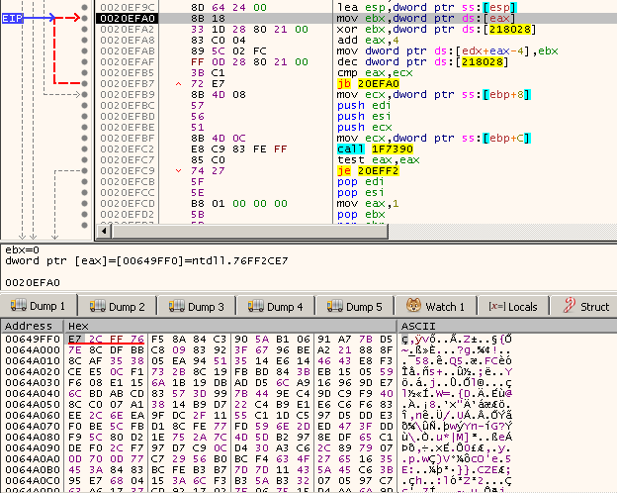Switch to the Dump 1 tab
617x493 pixels.
pos(38,306)
